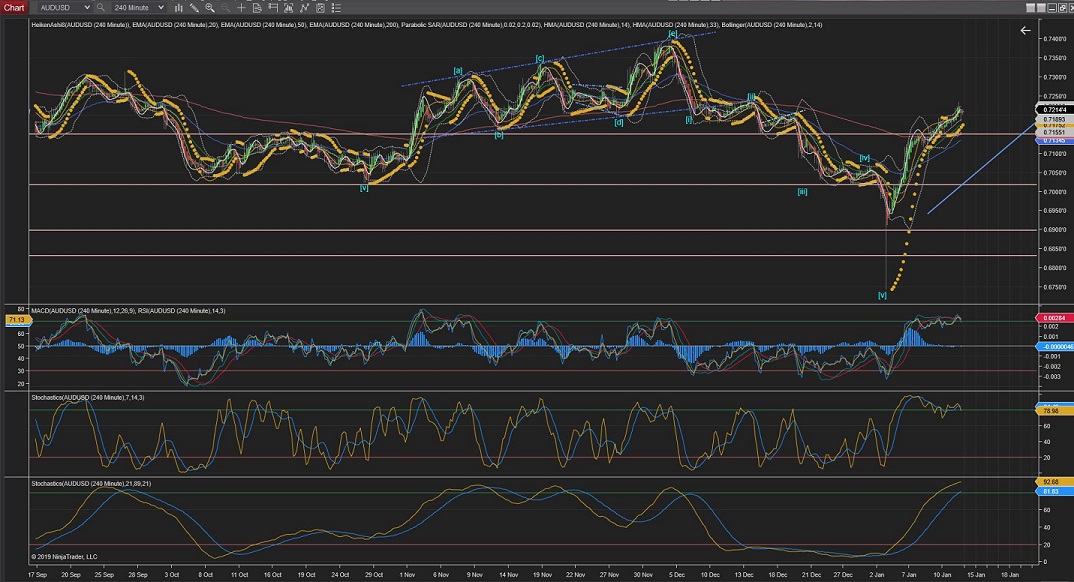Image resolution: width=1074 pixels, height=582 pixels.
Task: Select the [iv] wave label
Action: (865, 158)
